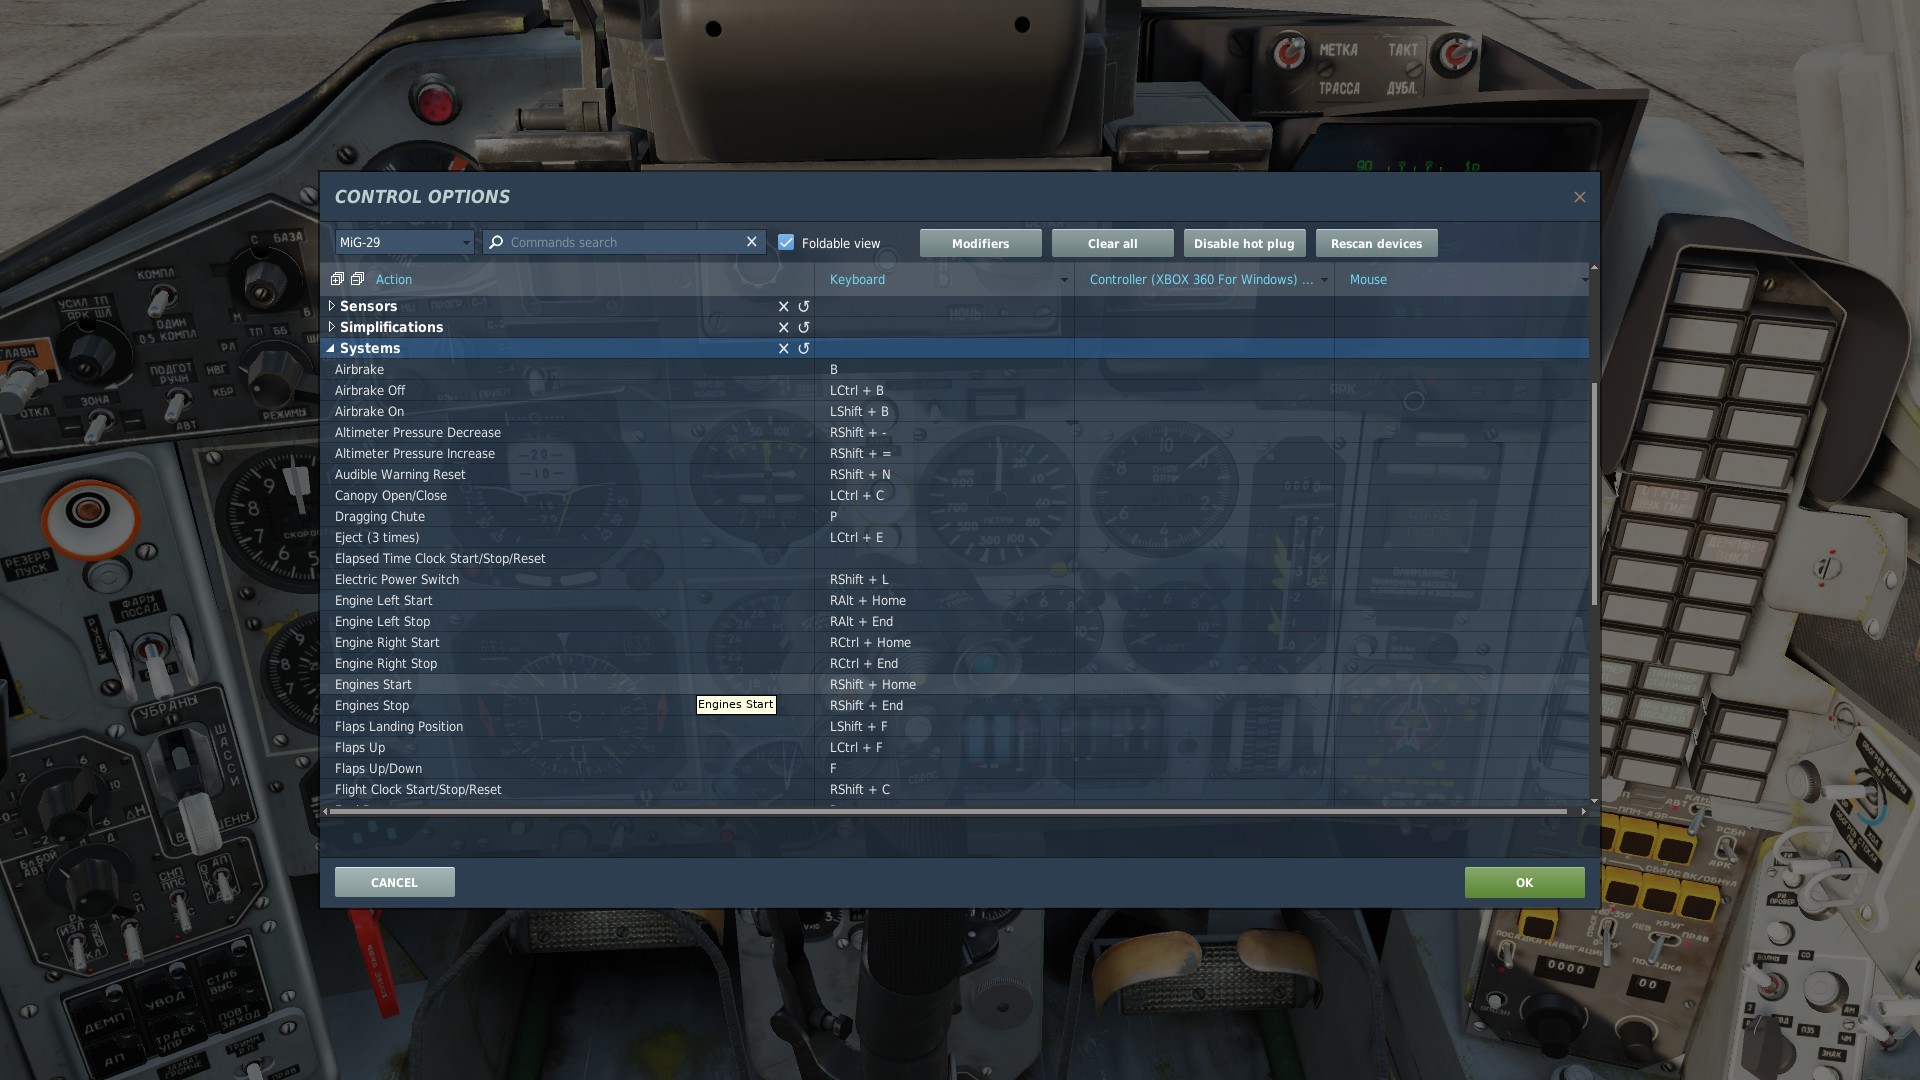Select Flight Clock Start/Stop/Reset row
This screenshot has height=1080, width=1920.
954,790
